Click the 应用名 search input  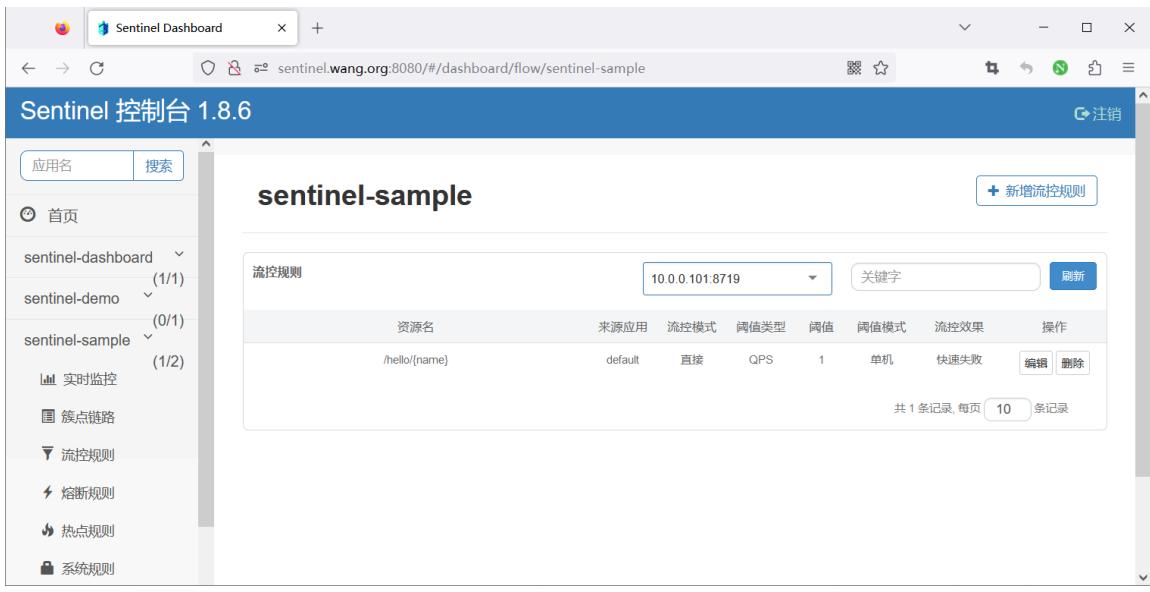pyautogui.click(x=77, y=165)
